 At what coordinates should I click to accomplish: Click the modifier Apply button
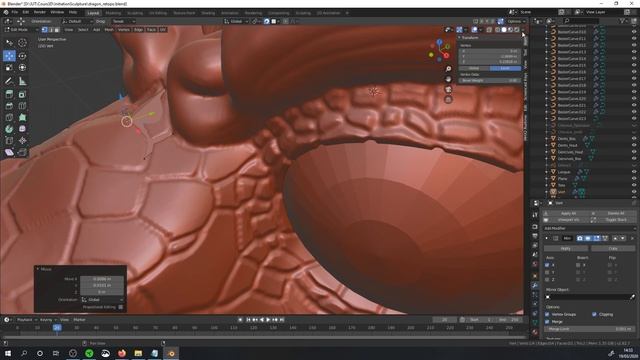click(566, 248)
